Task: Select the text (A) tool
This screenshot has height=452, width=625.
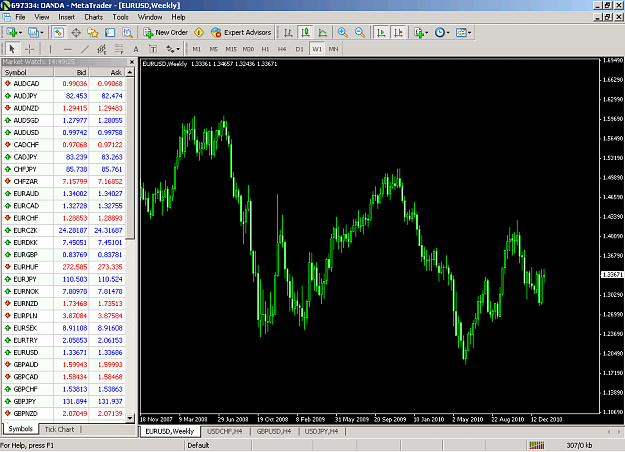Action: [136, 49]
